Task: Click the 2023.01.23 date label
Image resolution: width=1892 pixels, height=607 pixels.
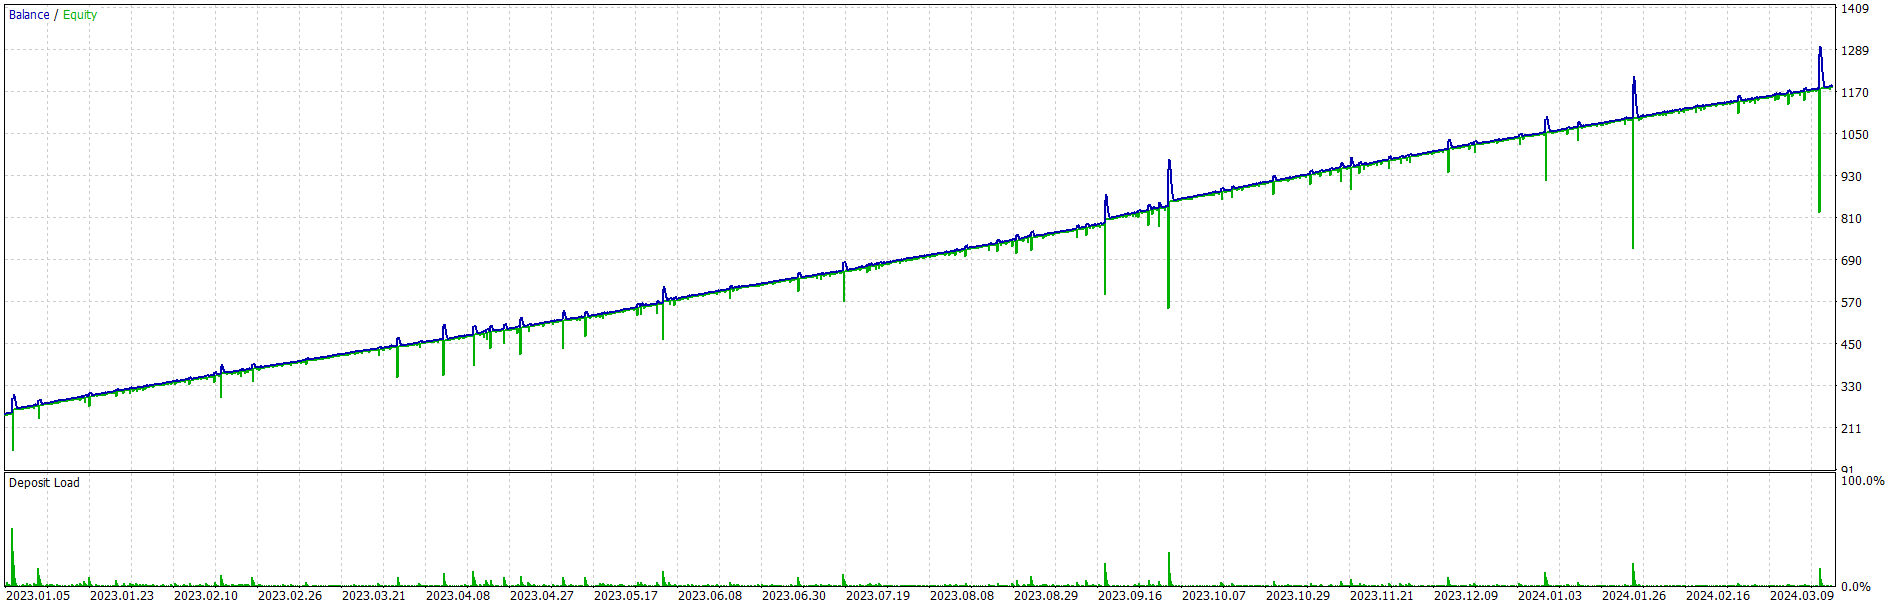Action: click(x=122, y=596)
